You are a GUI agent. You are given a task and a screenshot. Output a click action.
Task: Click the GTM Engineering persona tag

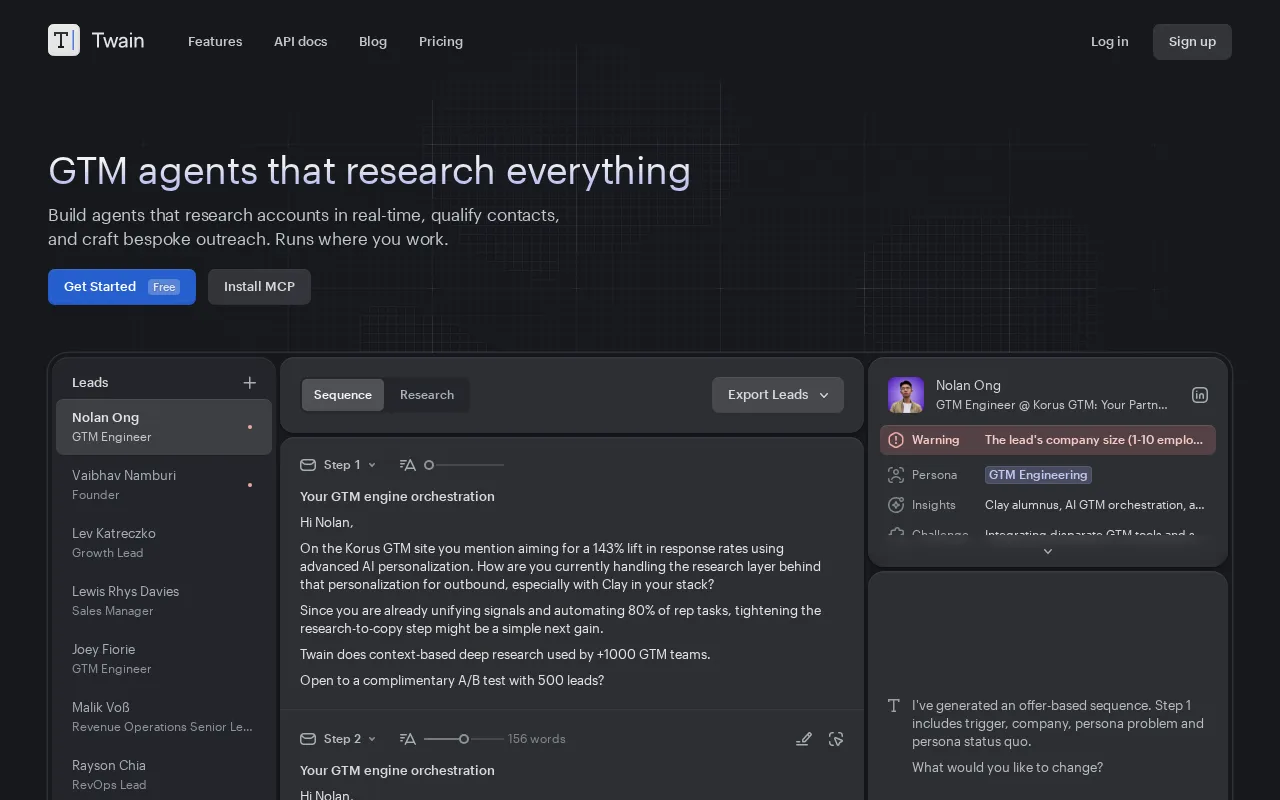tap(1038, 475)
